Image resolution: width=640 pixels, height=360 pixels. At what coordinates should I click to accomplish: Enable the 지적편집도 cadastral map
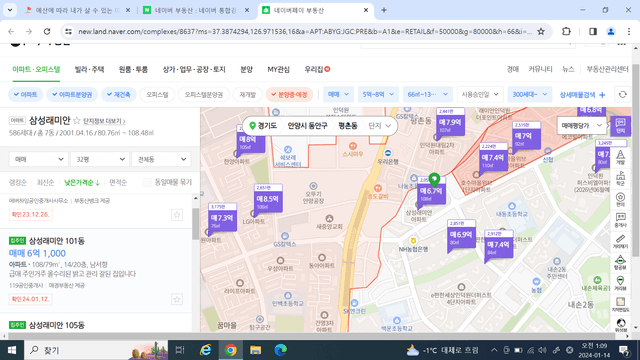click(620, 304)
